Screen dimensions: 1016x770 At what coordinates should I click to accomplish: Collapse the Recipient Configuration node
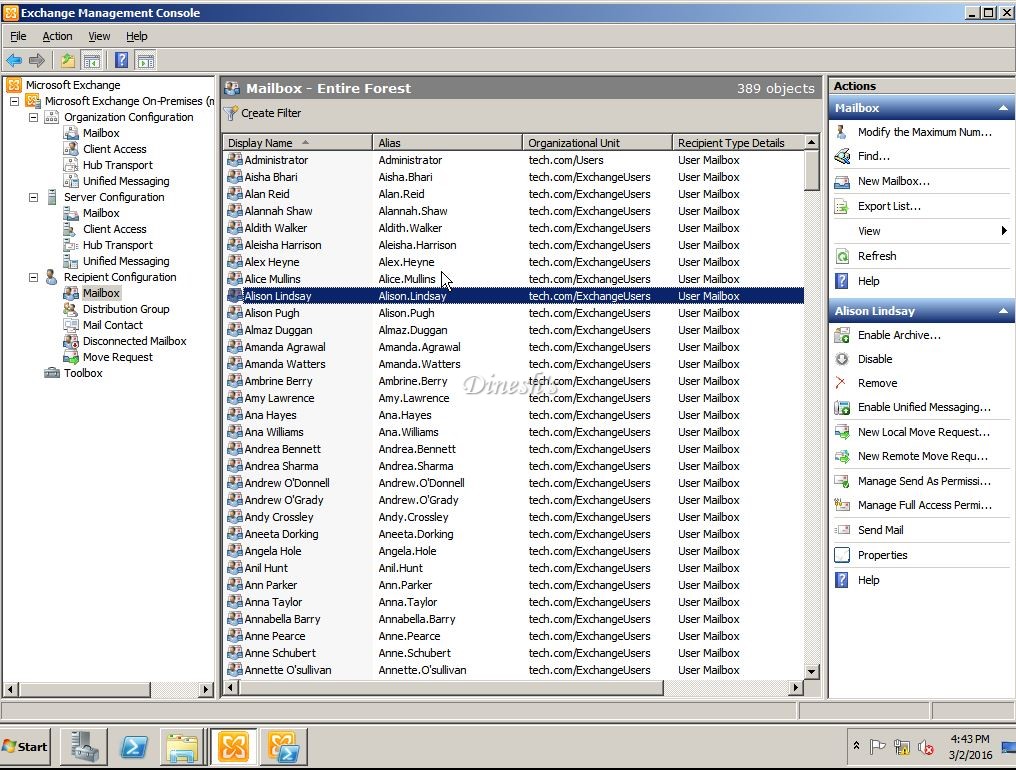pyautogui.click(x=34, y=277)
